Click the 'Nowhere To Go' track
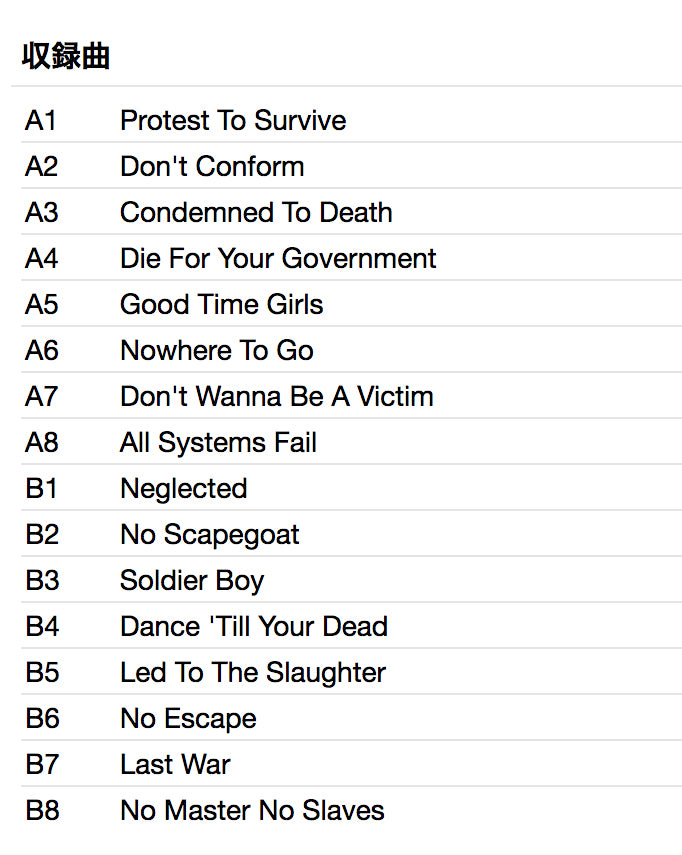 217,351
